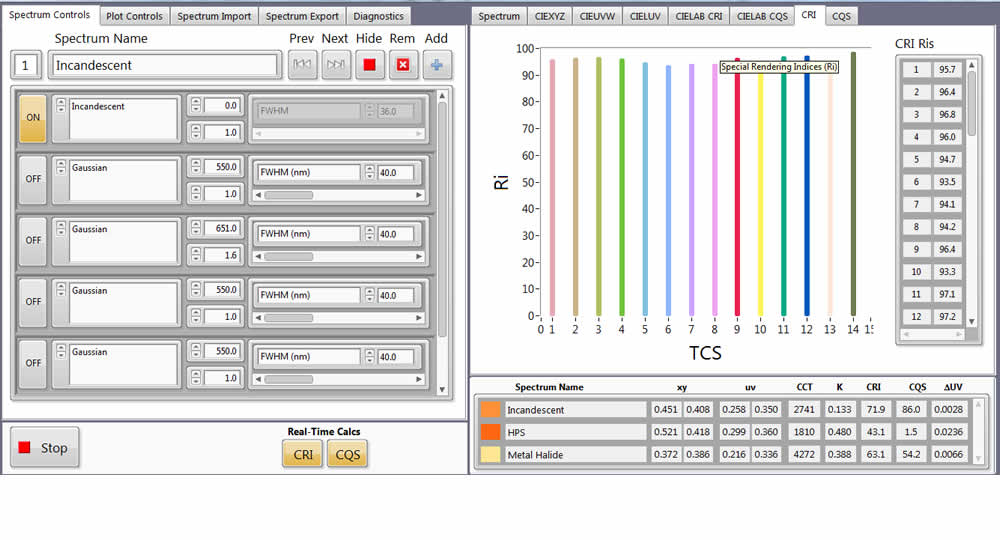
Task: Click the Stop button
Action: (45, 448)
